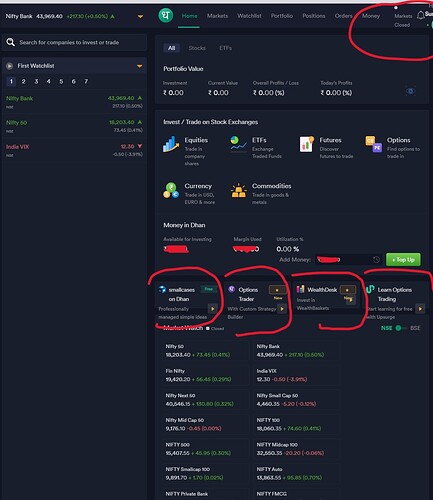This screenshot has height=500, width=433.
Task: Open Nifty Next 50 in Market Watch
Action: [204, 400]
